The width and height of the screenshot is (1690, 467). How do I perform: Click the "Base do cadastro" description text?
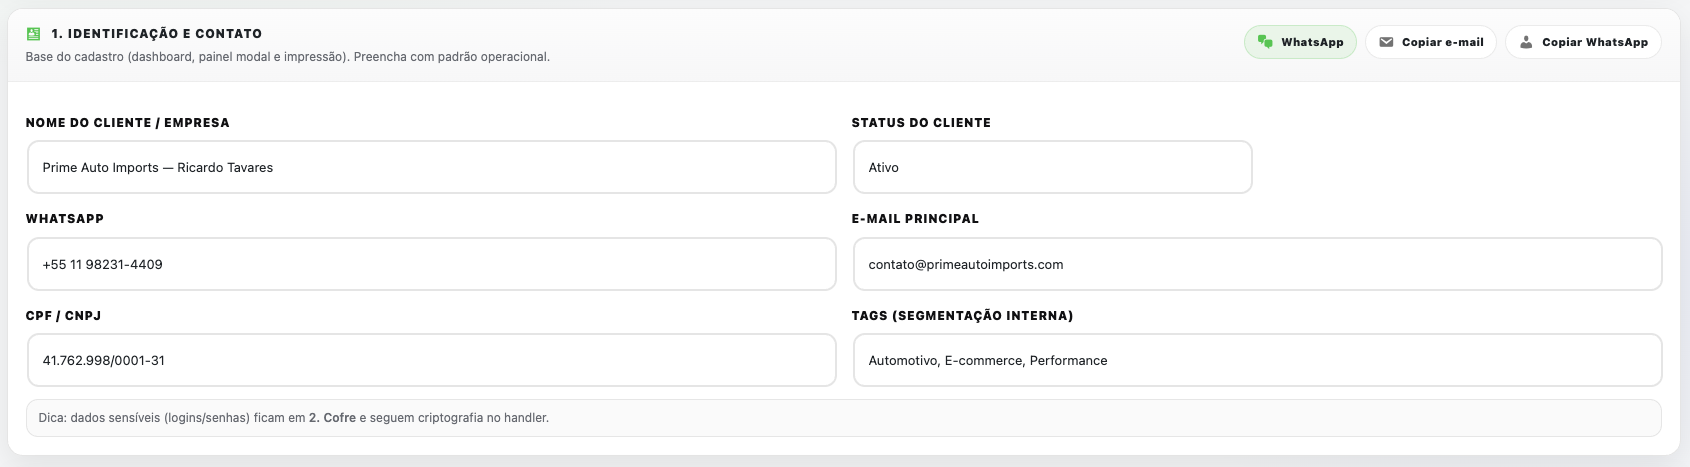(287, 57)
